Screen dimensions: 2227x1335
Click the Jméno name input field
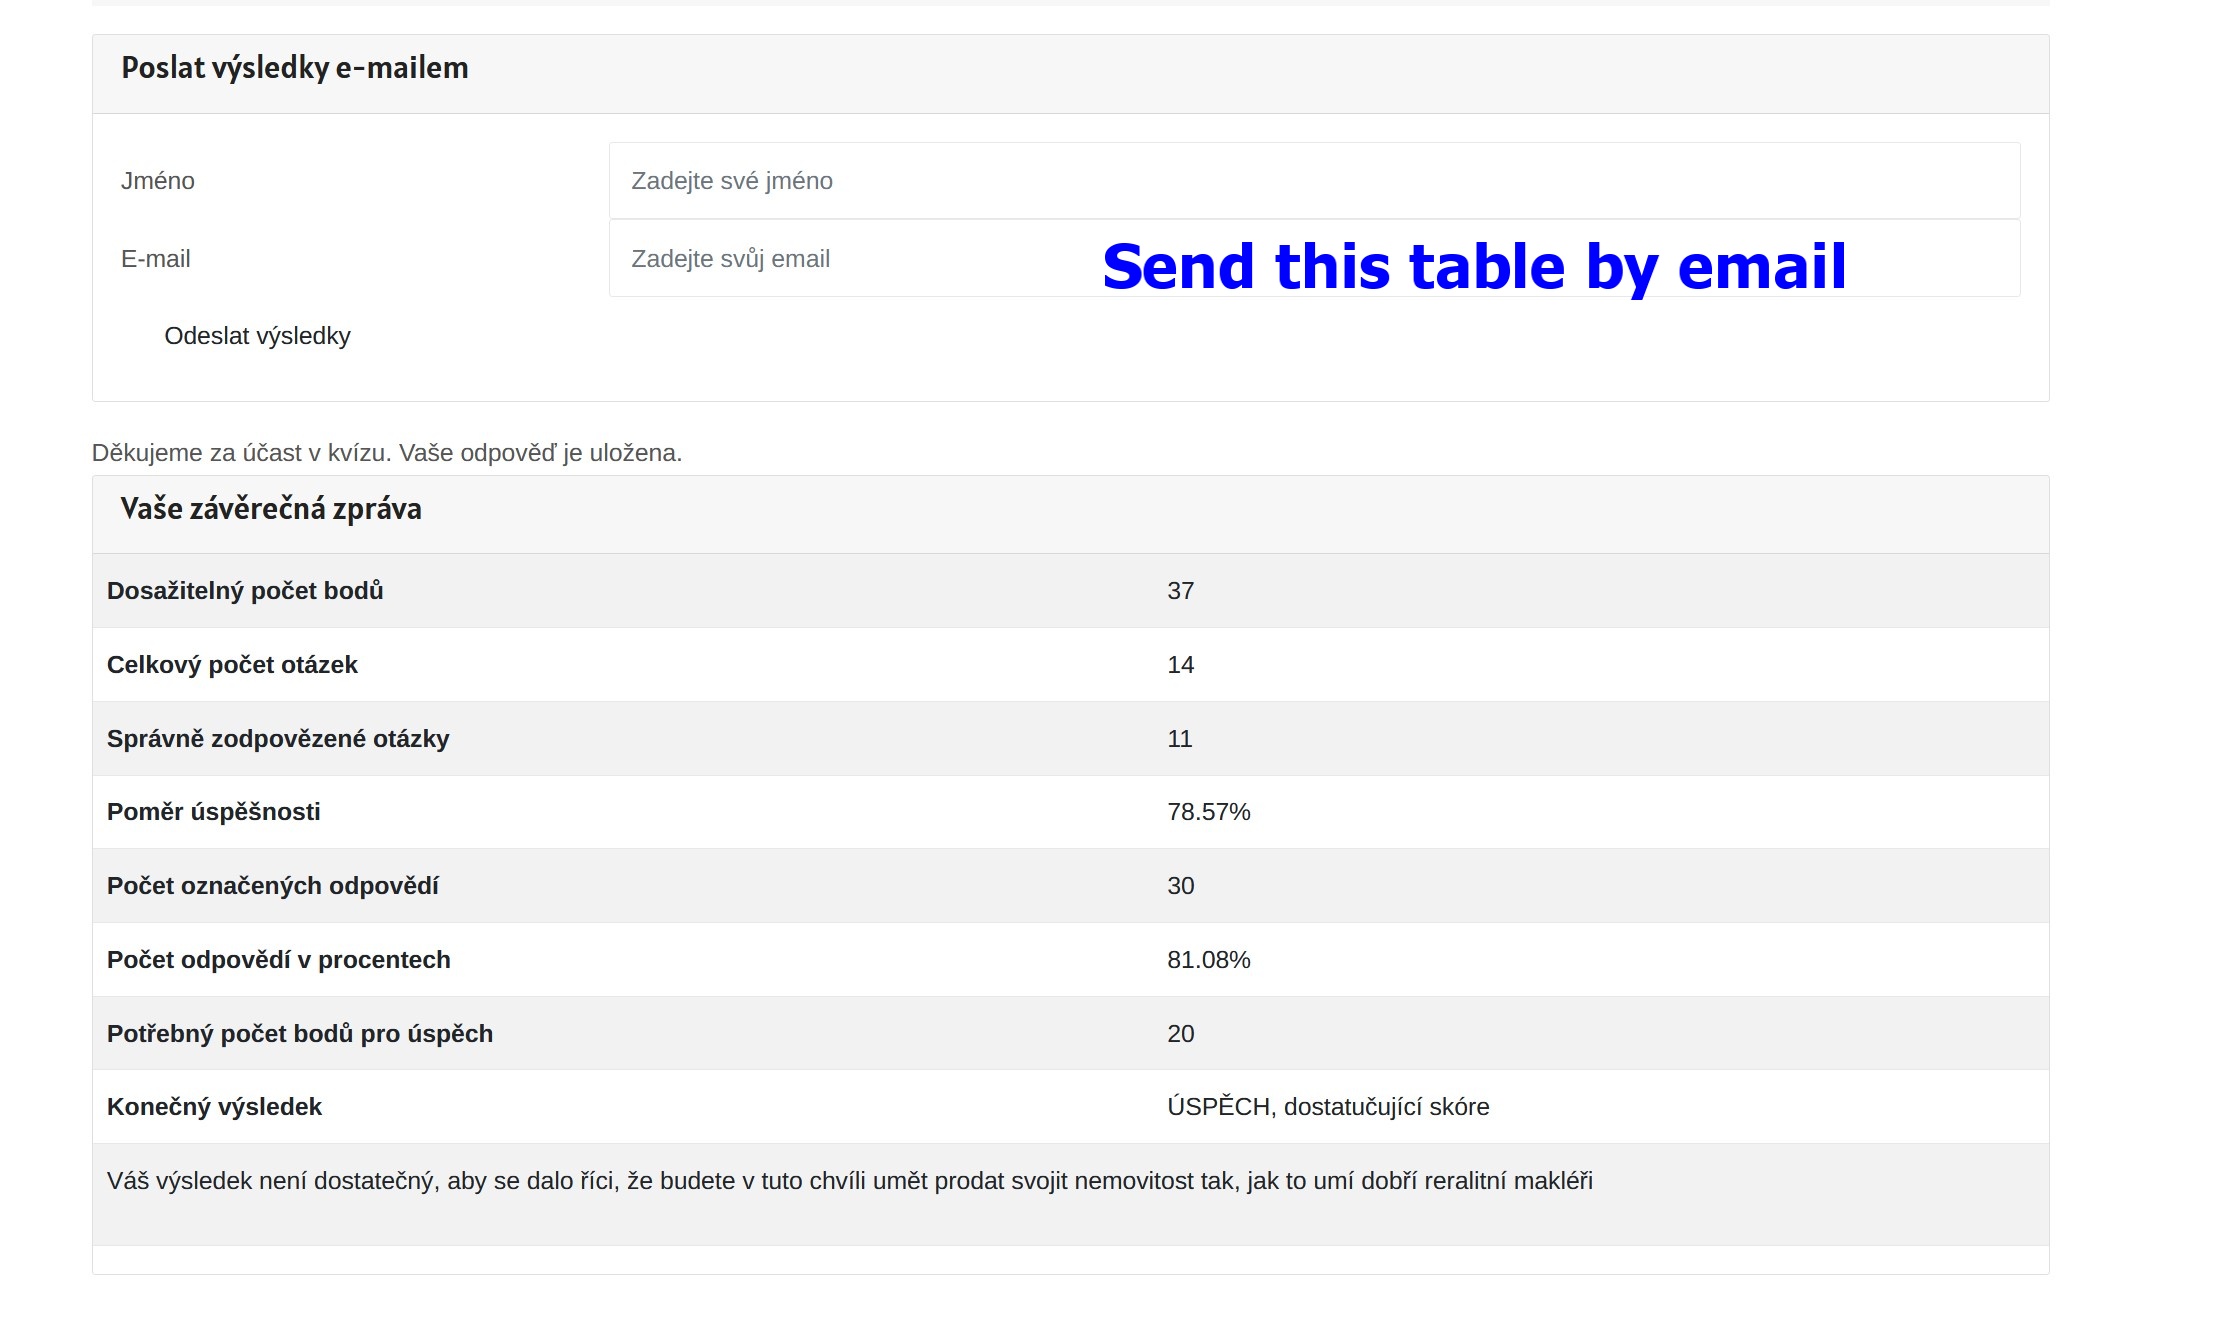(x=1314, y=181)
